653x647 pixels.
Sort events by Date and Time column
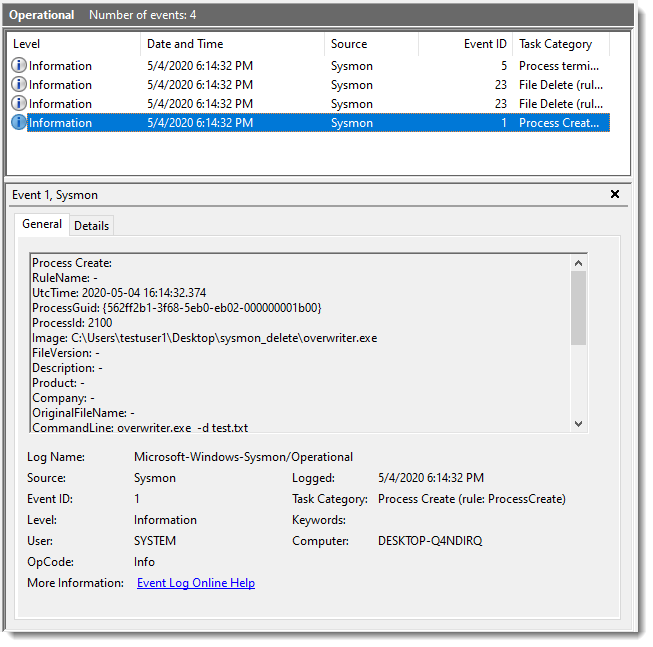(x=232, y=44)
